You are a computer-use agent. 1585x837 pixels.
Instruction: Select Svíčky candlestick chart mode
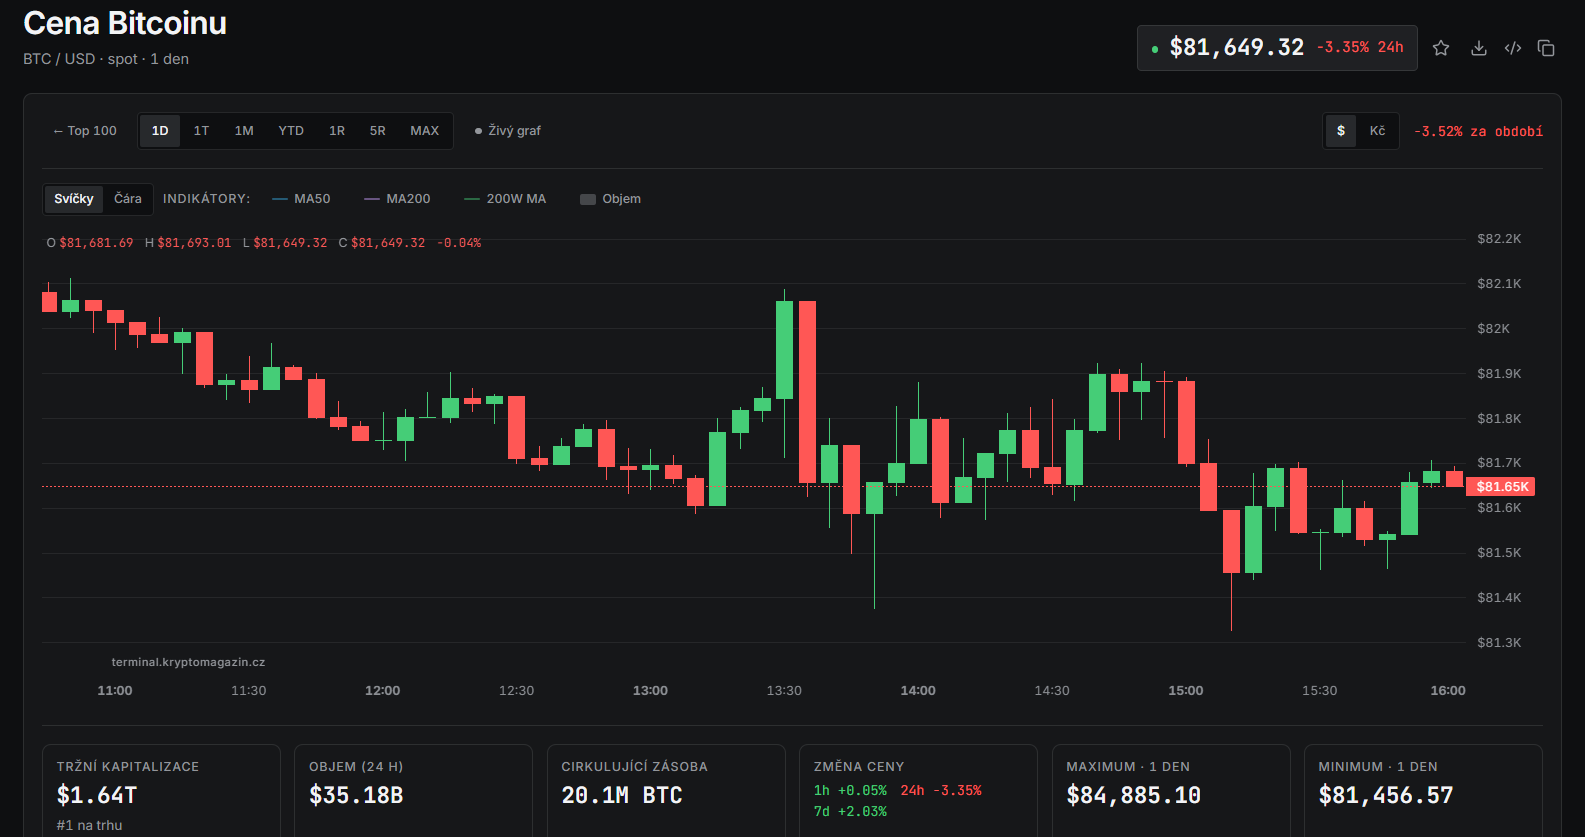(x=74, y=199)
